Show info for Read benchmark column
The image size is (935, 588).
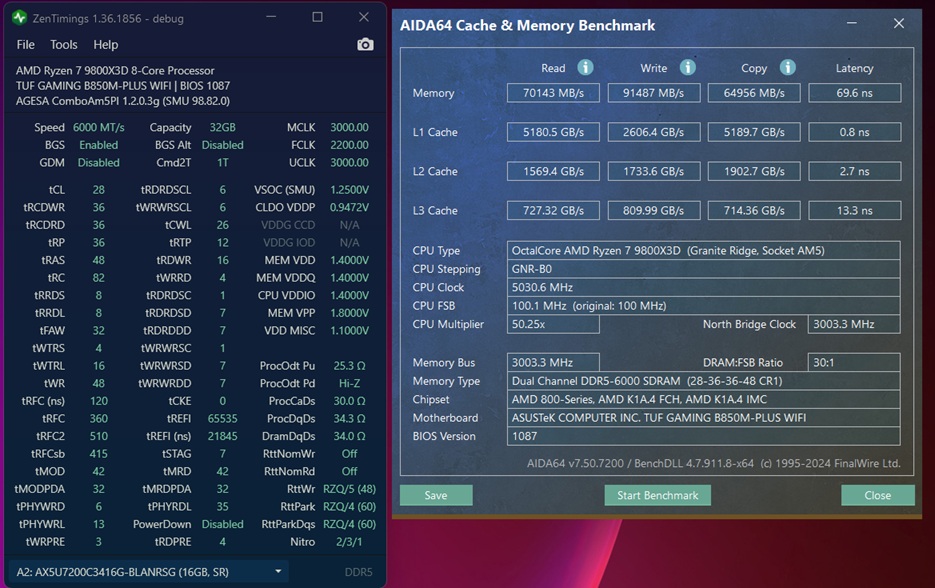coord(585,67)
